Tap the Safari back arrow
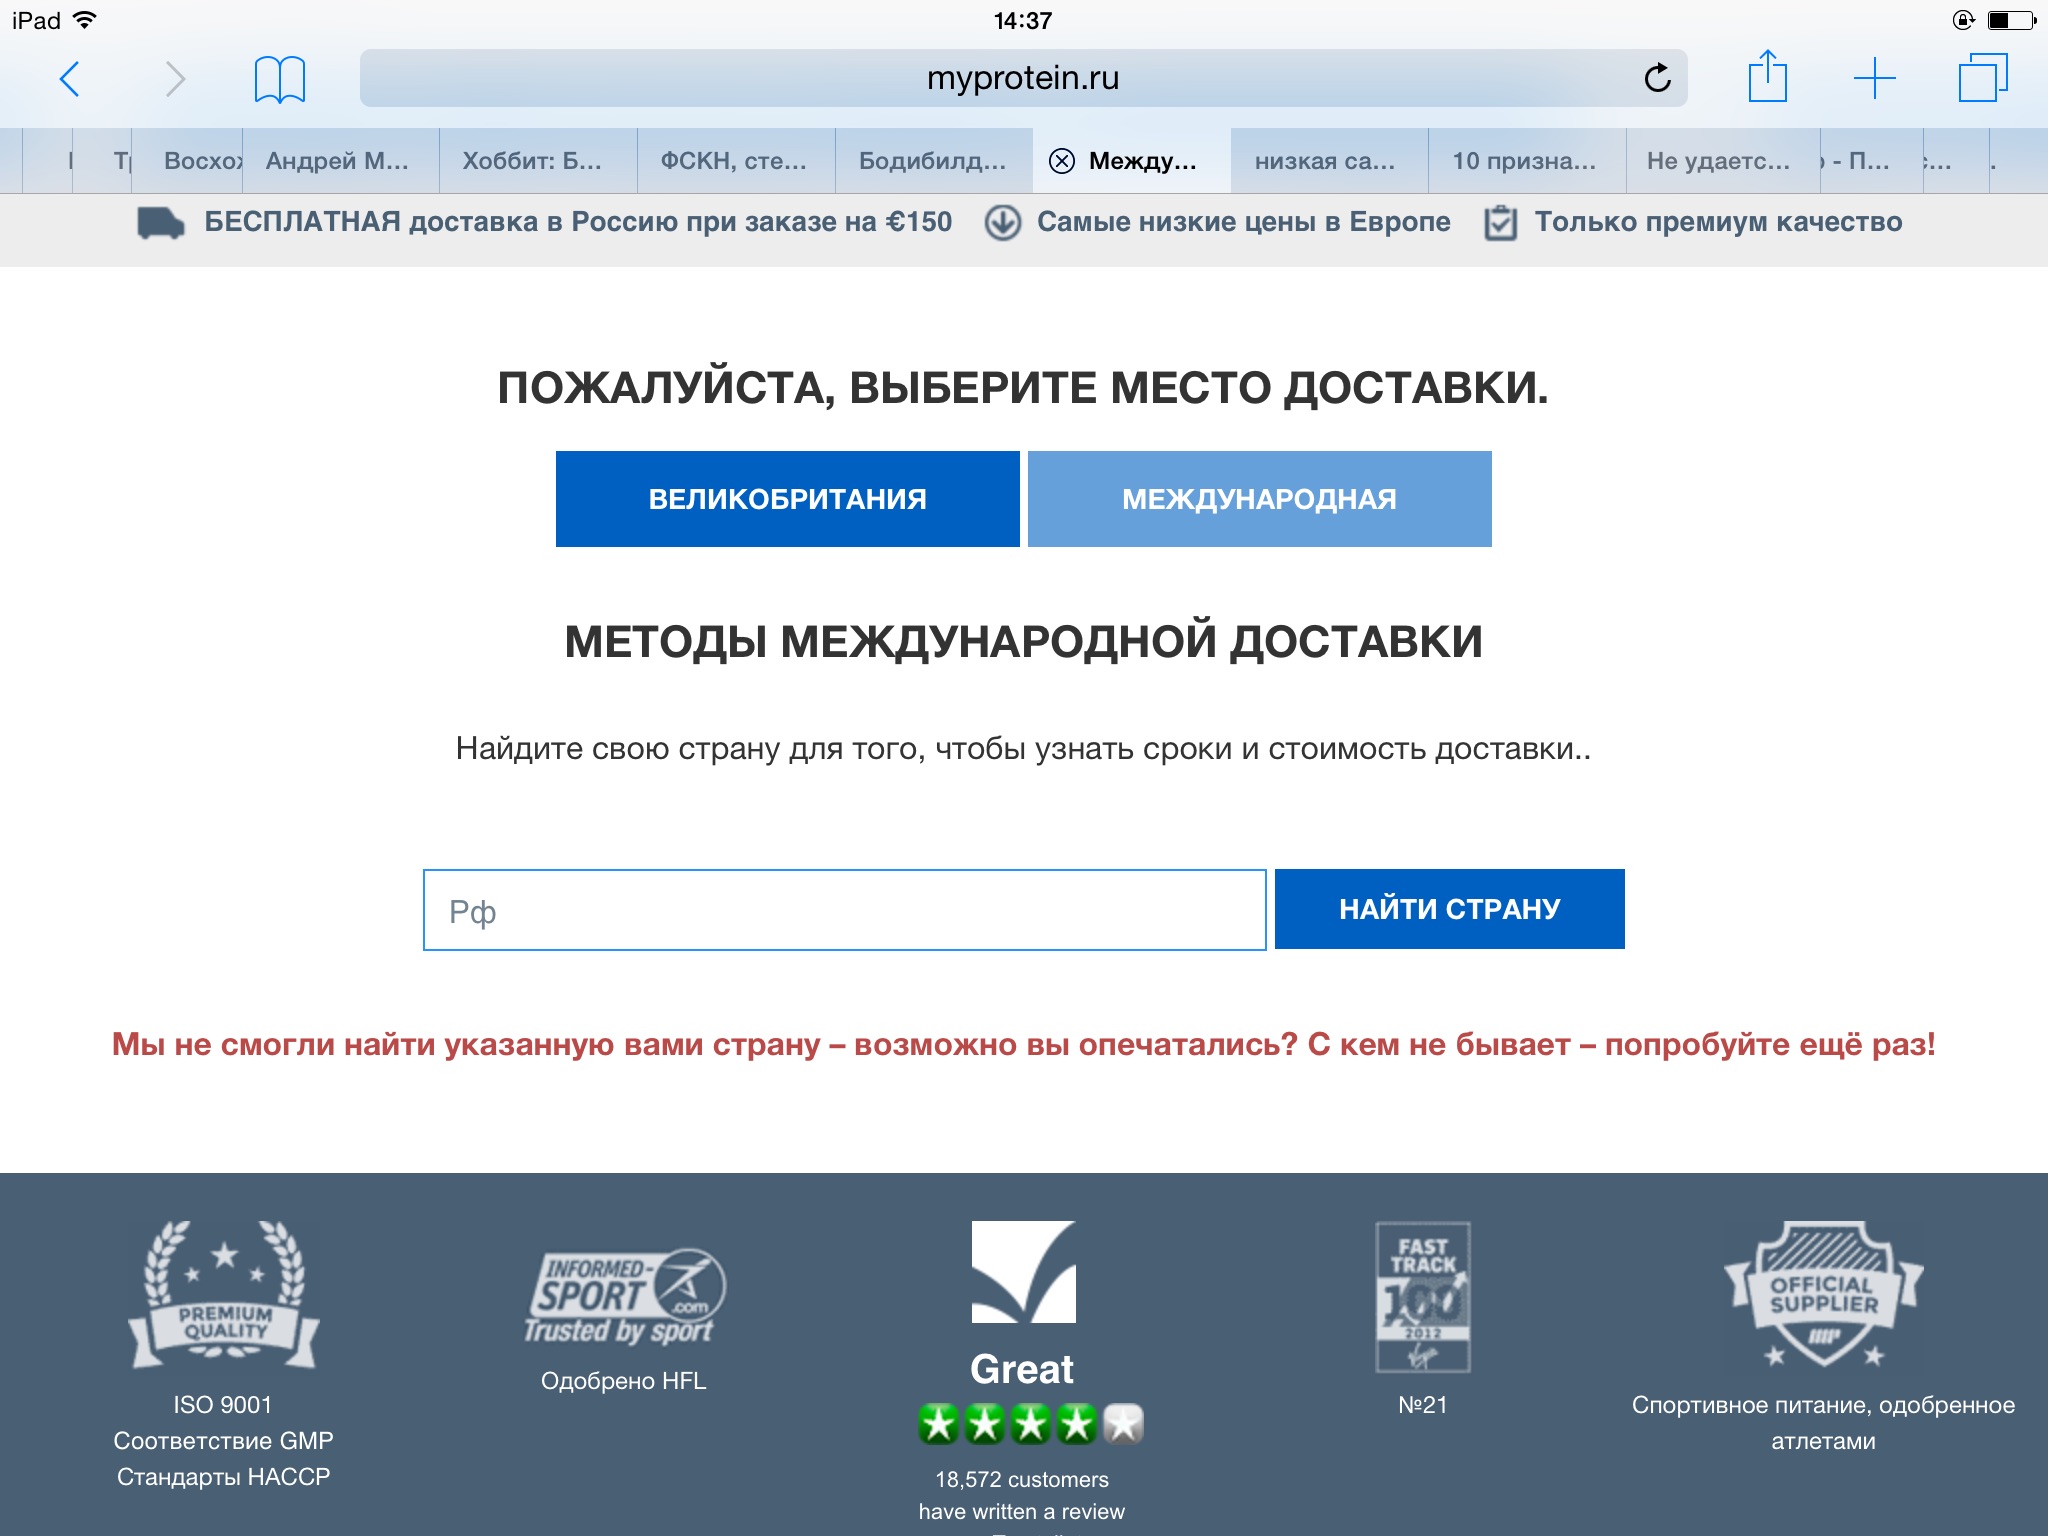This screenshot has width=2048, height=1536. (x=69, y=79)
